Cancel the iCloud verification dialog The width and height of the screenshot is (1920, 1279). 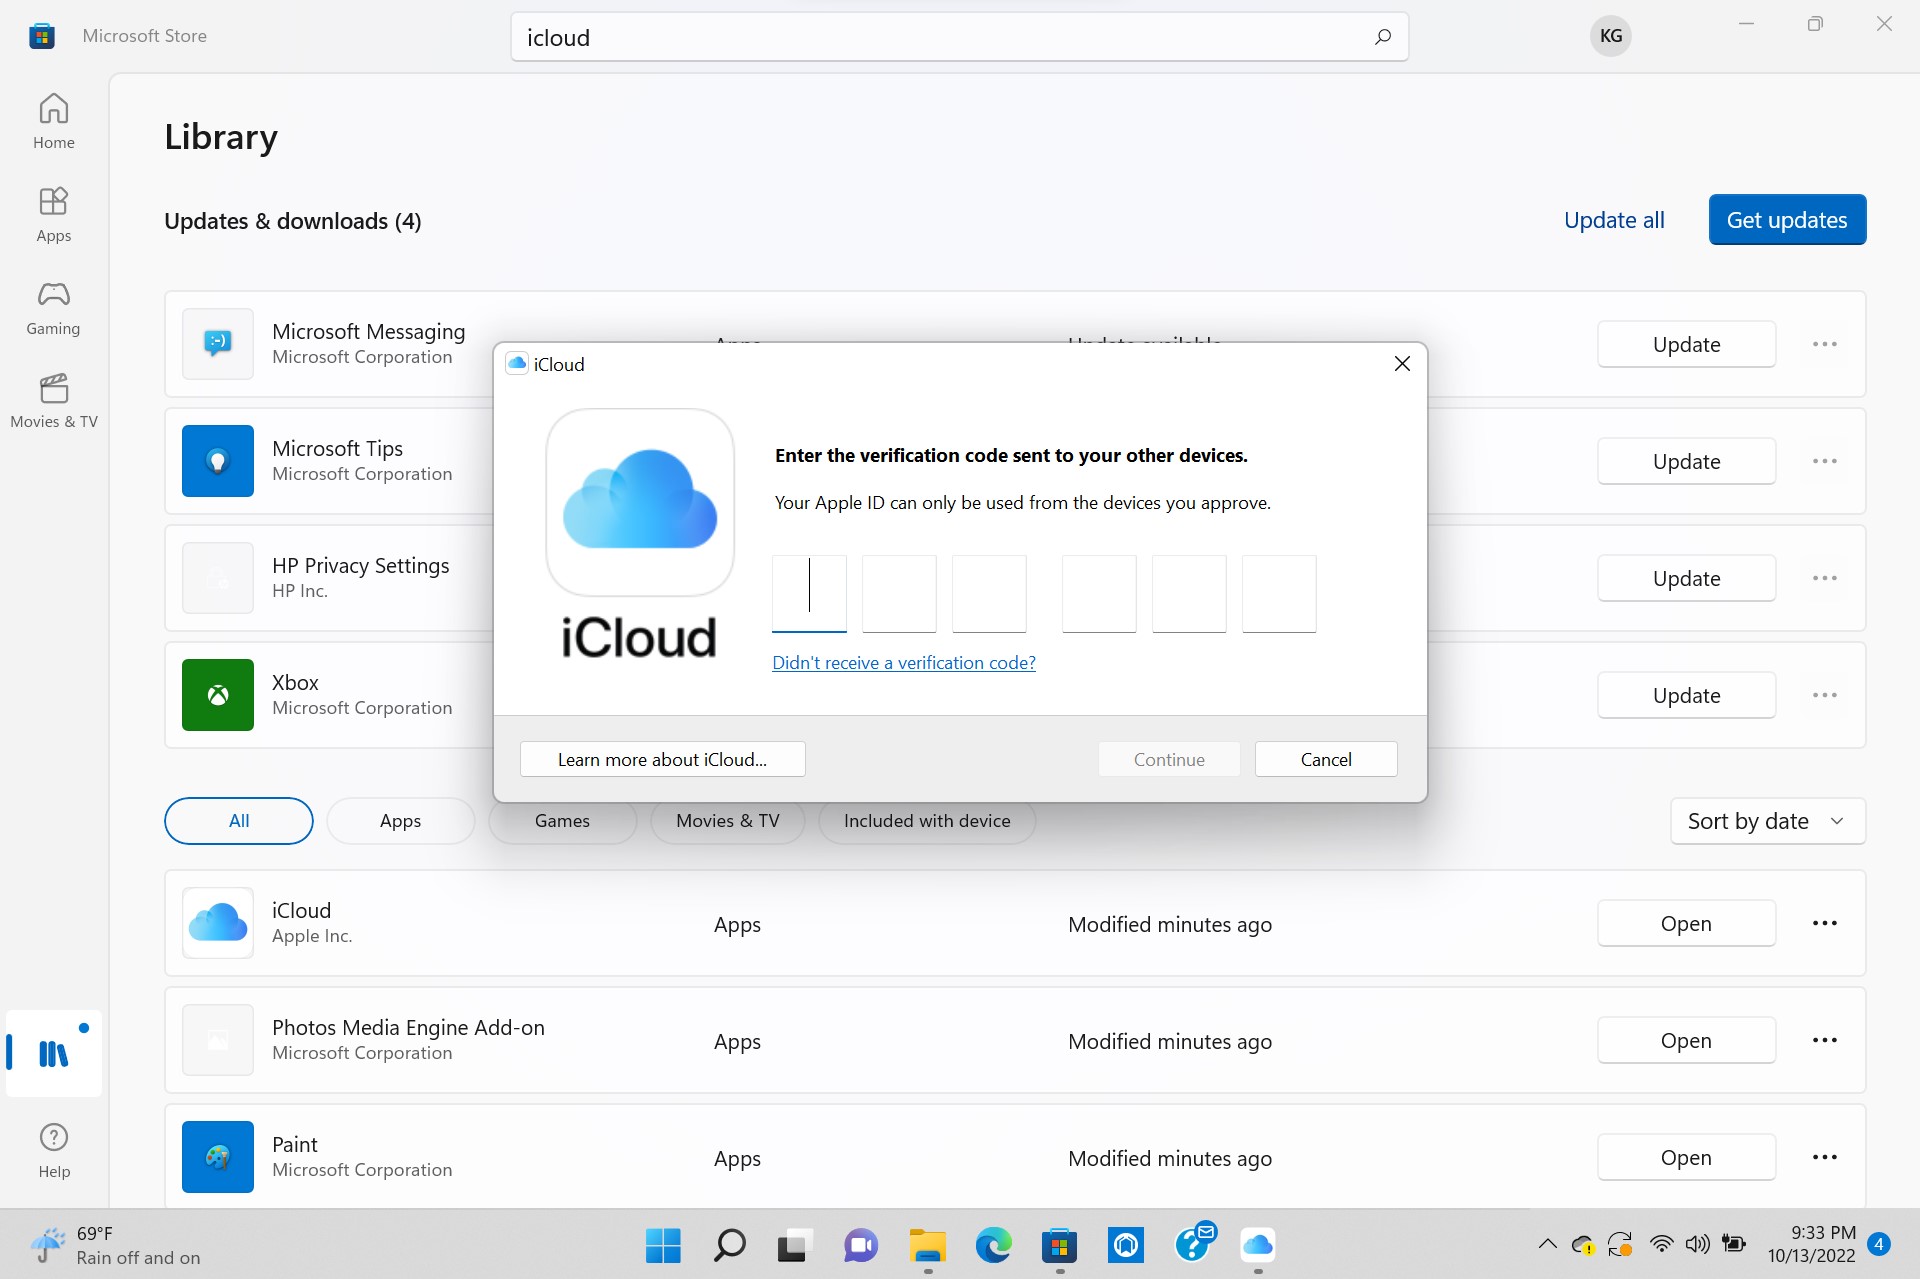coord(1326,759)
